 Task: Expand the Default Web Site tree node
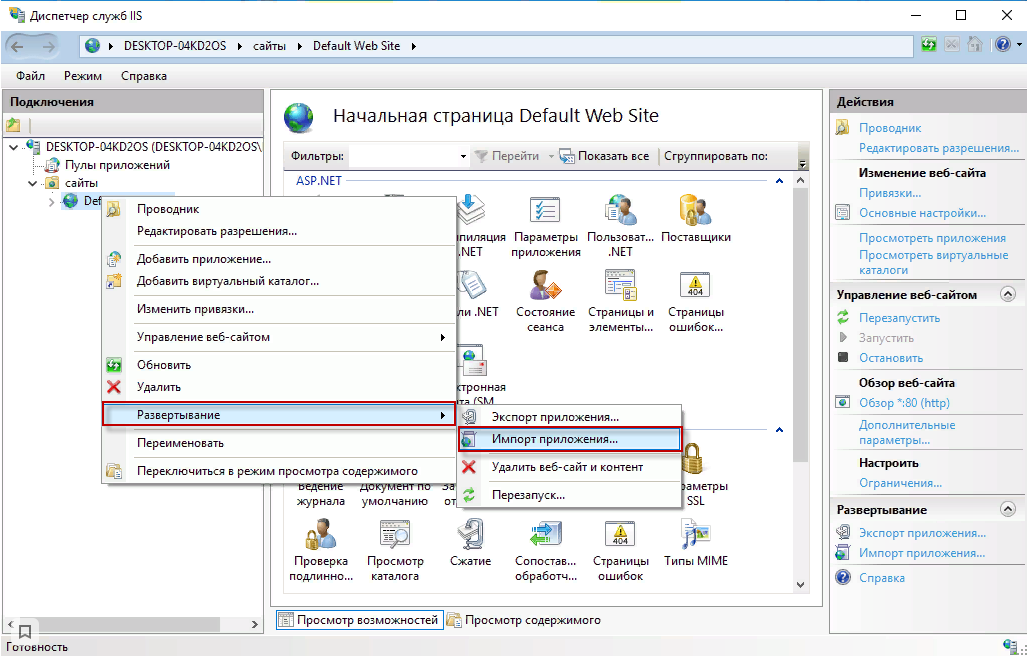click(52, 202)
